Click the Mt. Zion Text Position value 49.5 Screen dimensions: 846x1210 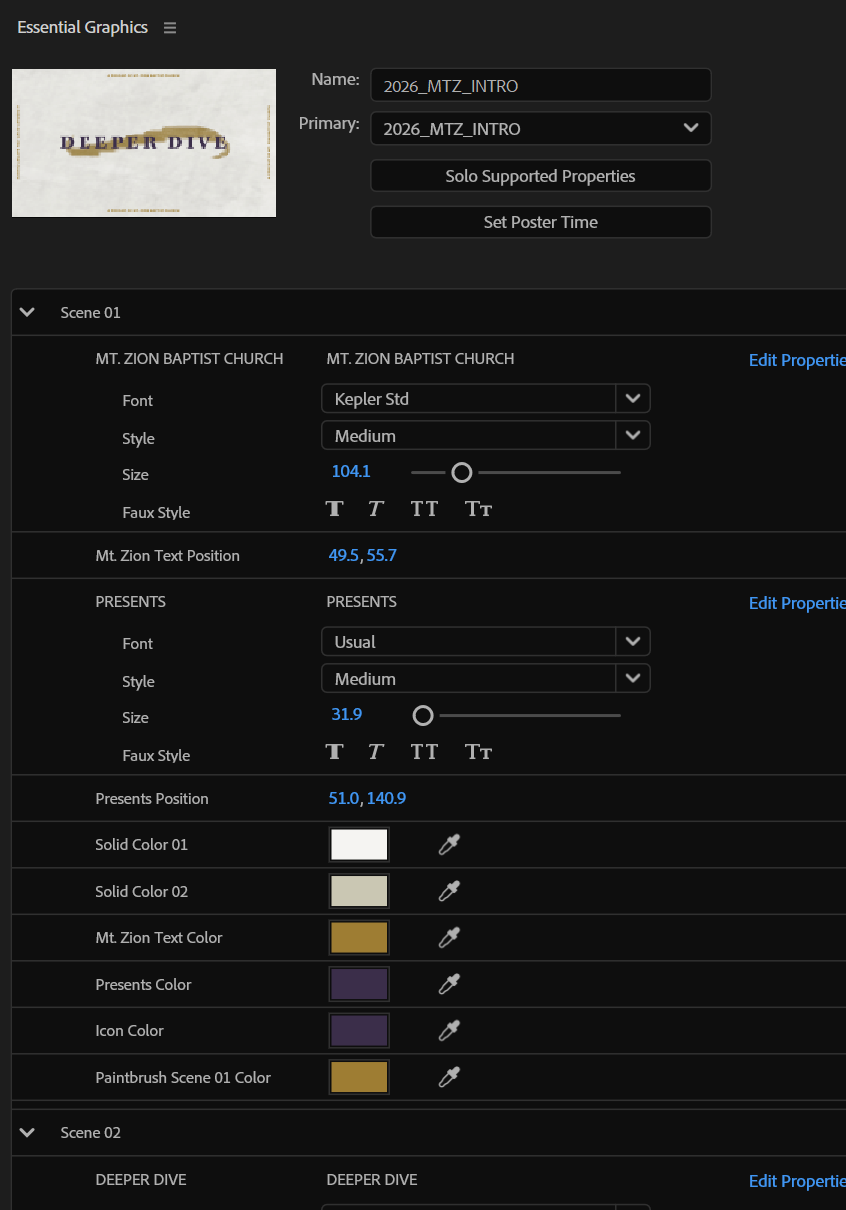(343, 555)
